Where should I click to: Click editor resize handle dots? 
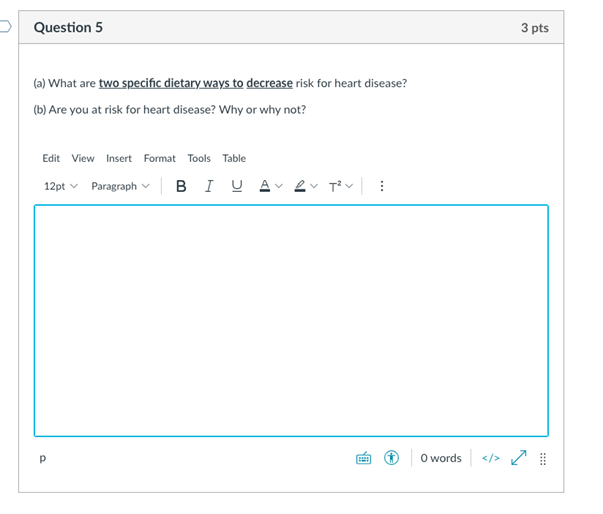tap(543, 459)
